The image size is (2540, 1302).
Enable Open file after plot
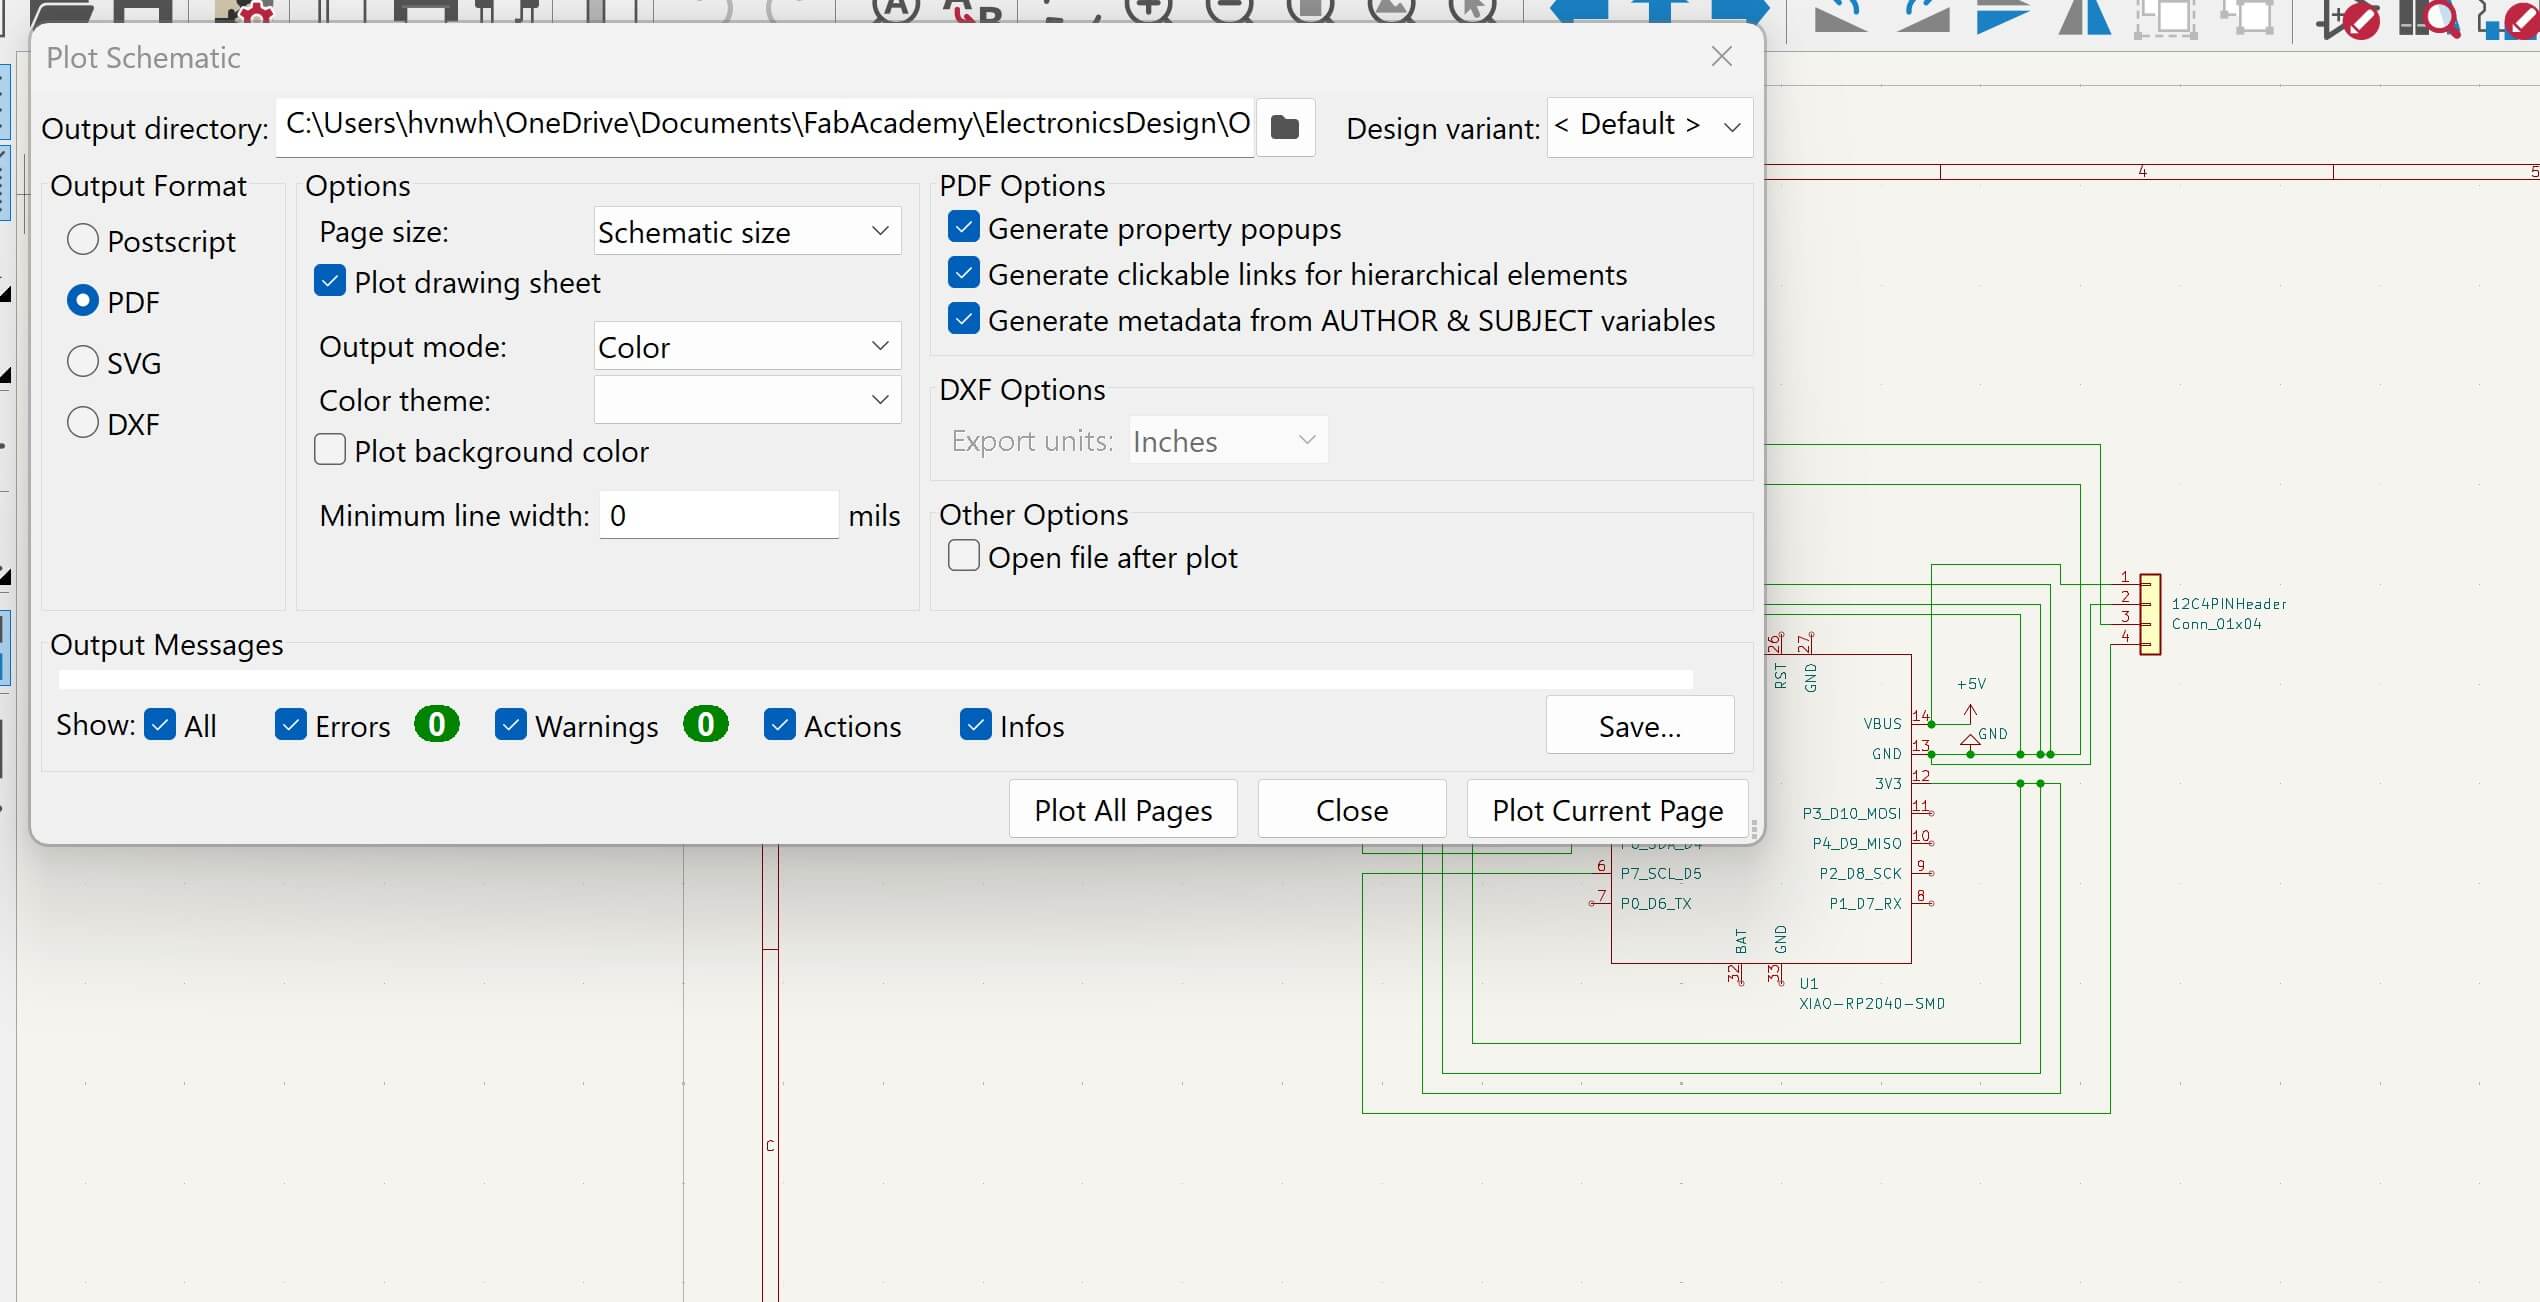pyautogui.click(x=963, y=556)
